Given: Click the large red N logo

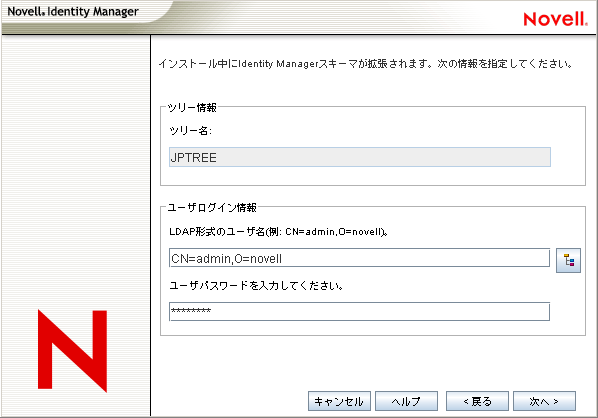Looking at the screenshot, I should (72, 351).
